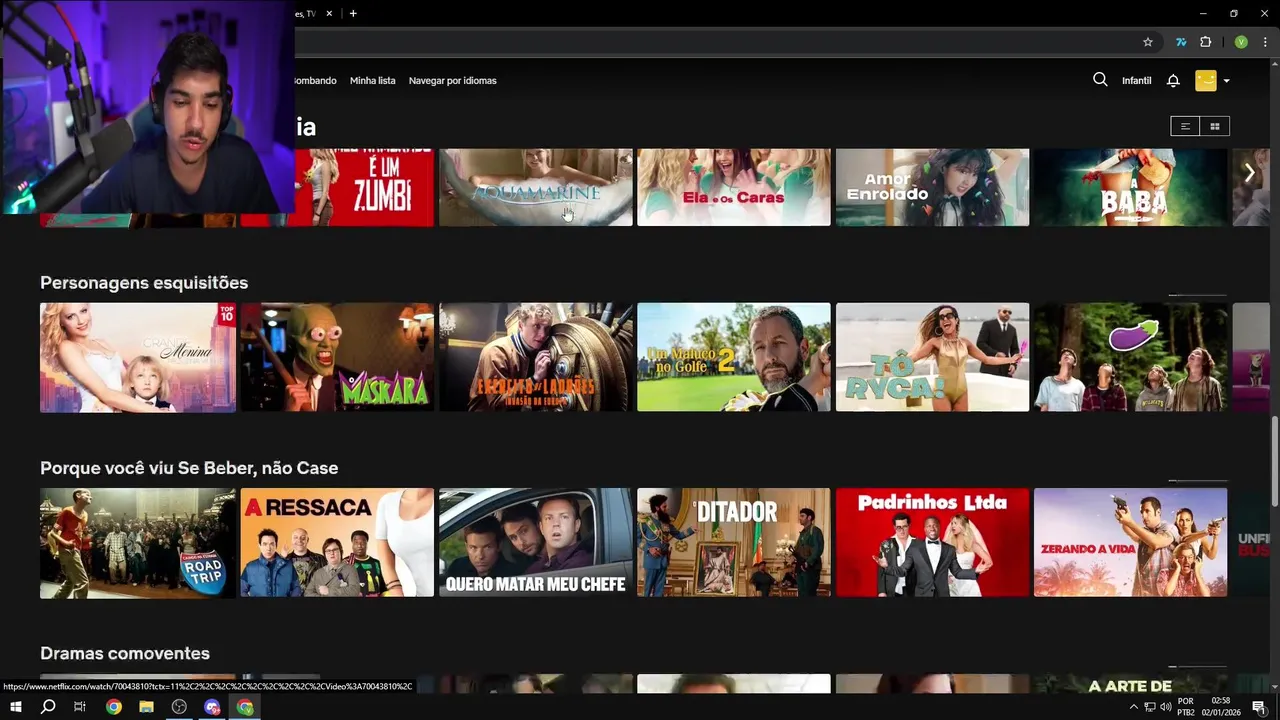Click the POR PTB2 language indicator
This screenshot has height=720, width=1280.
[1186, 707]
